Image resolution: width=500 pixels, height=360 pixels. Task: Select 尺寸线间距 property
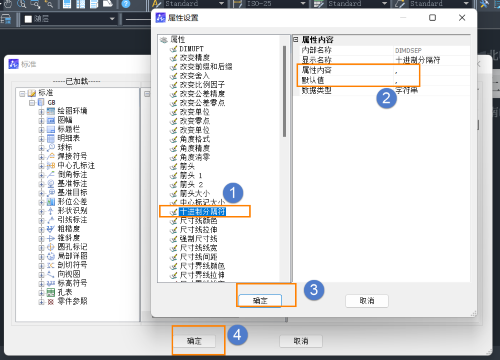pos(199,257)
